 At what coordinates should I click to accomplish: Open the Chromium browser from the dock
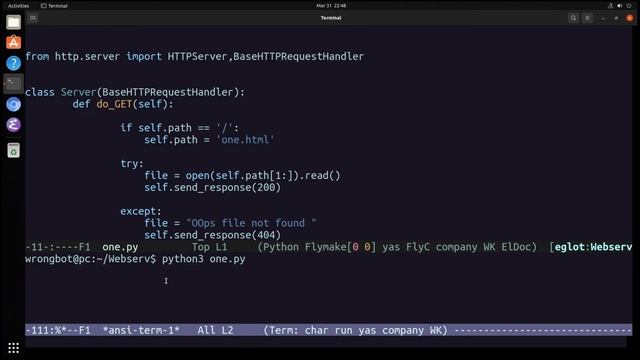click(x=13, y=104)
